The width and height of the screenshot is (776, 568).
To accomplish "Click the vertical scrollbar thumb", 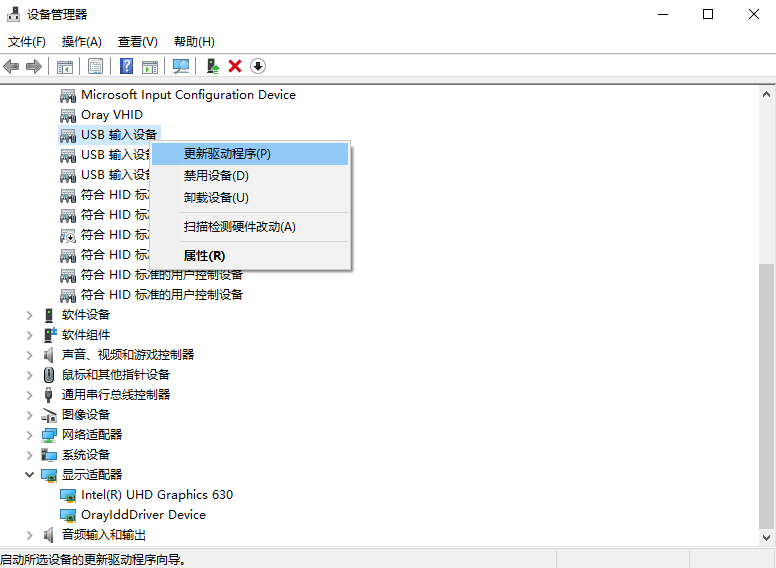I will 766,395.
